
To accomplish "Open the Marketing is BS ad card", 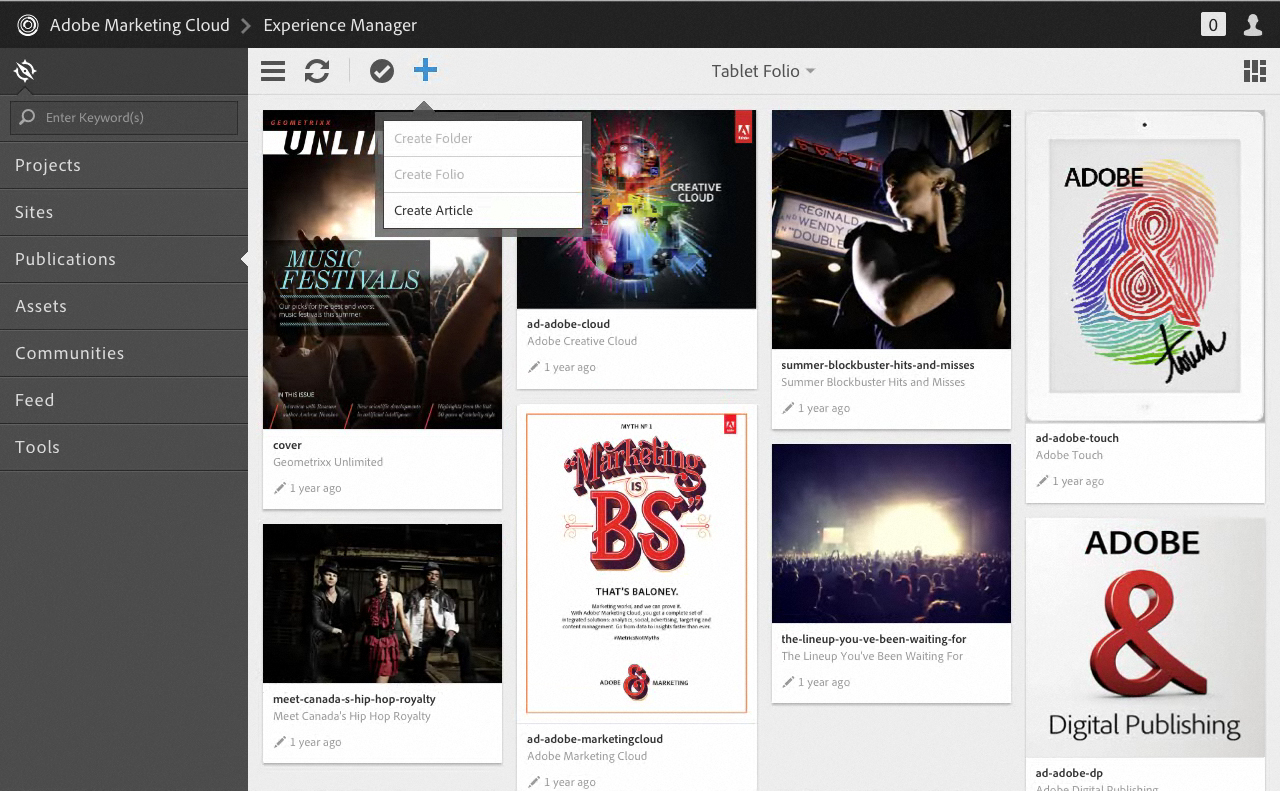I will pyautogui.click(x=636, y=563).
